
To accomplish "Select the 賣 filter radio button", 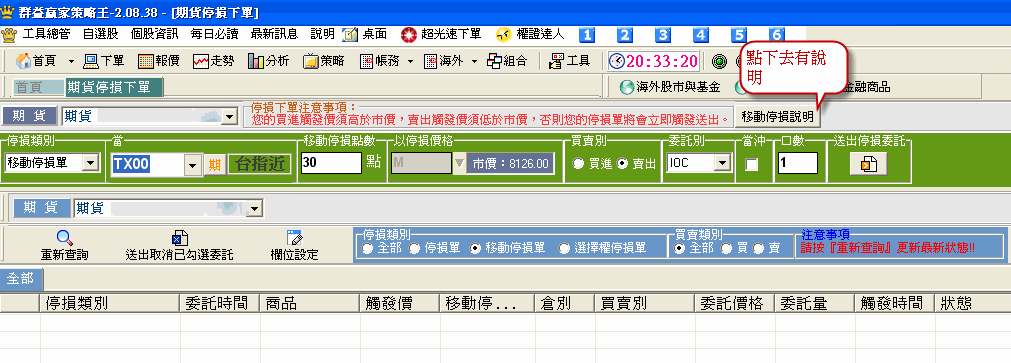I will coord(758,249).
